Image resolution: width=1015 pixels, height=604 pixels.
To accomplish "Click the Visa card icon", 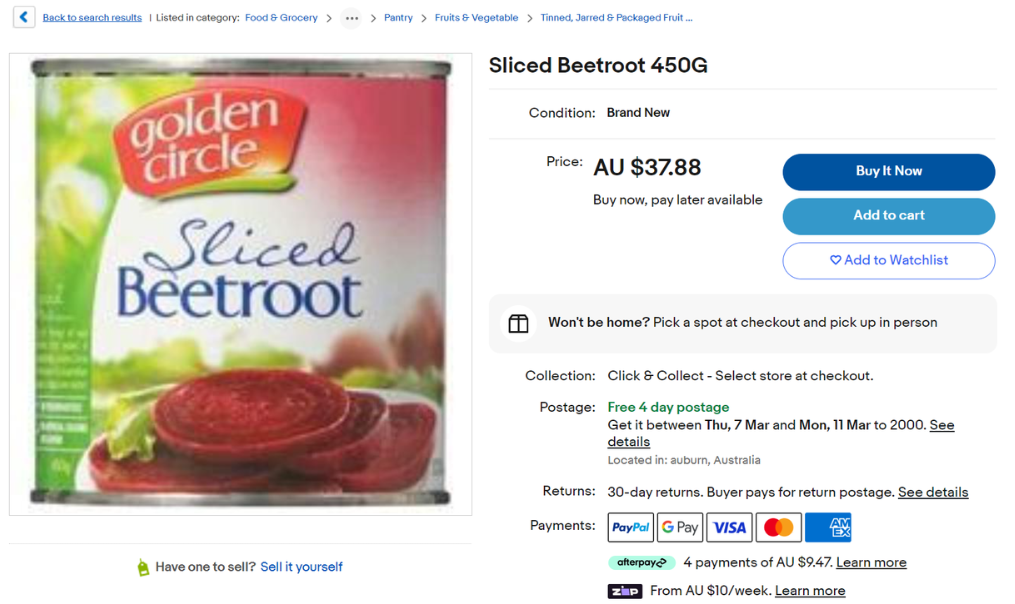I will coord(729,527).
